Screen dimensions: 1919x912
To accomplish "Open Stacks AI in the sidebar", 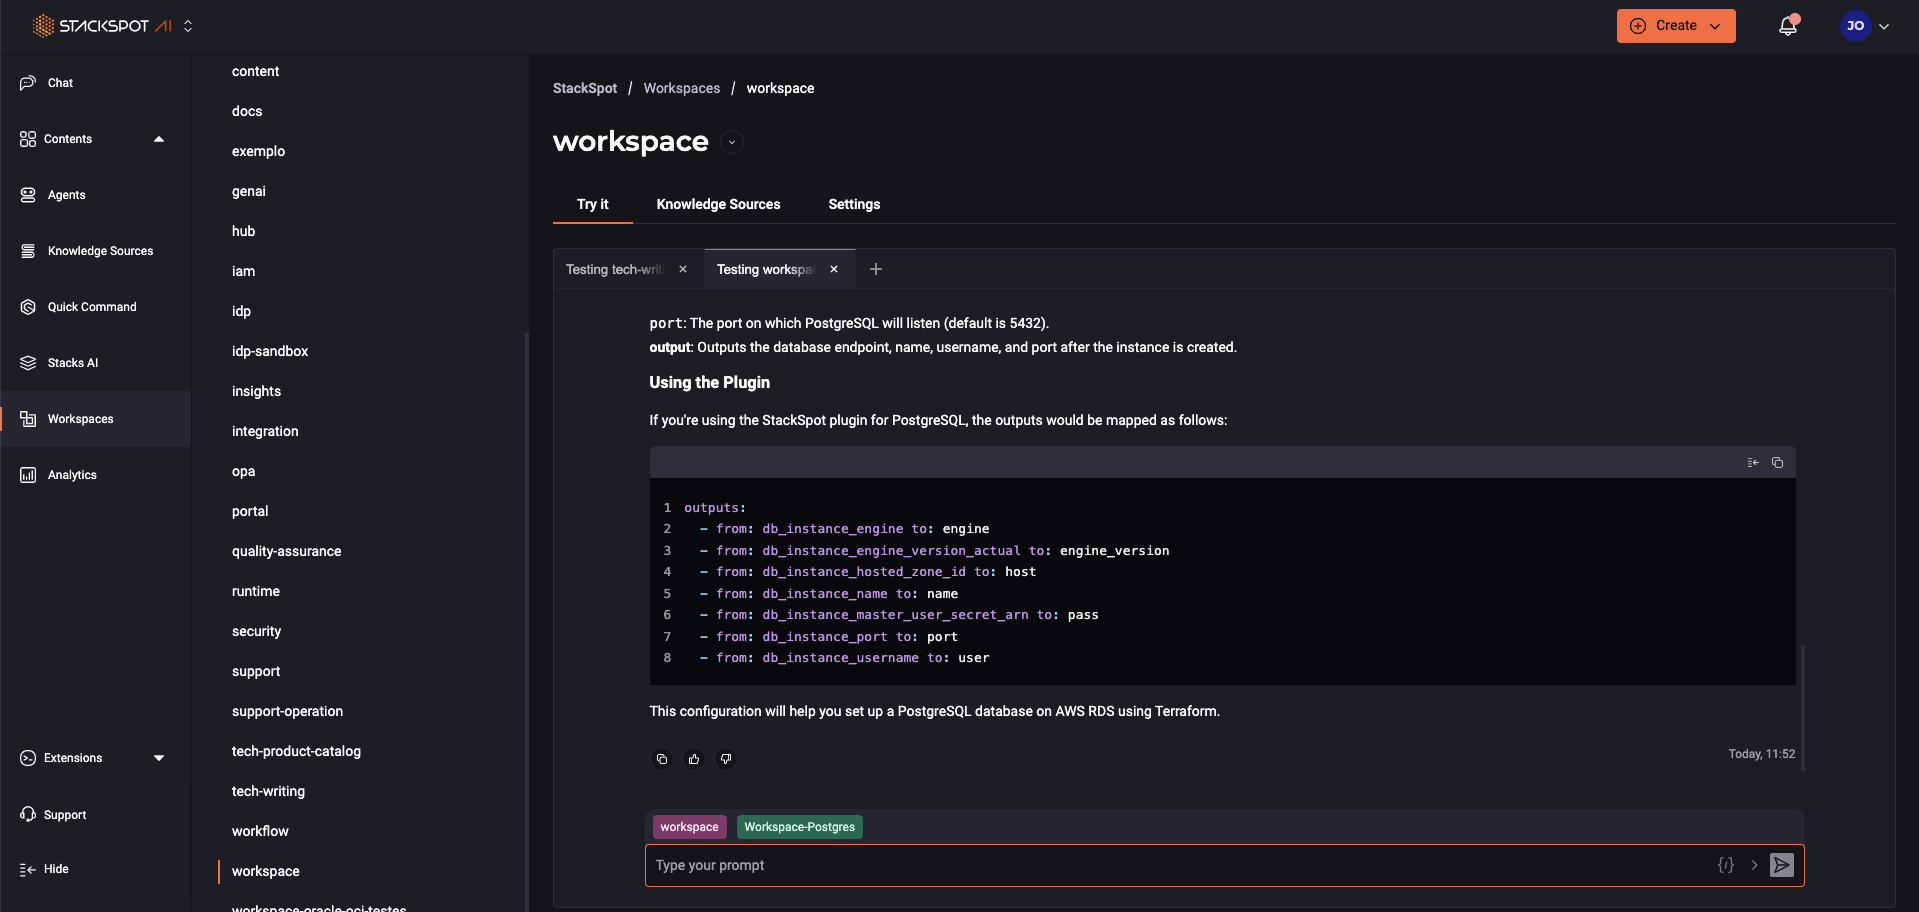I will (73, 363).
